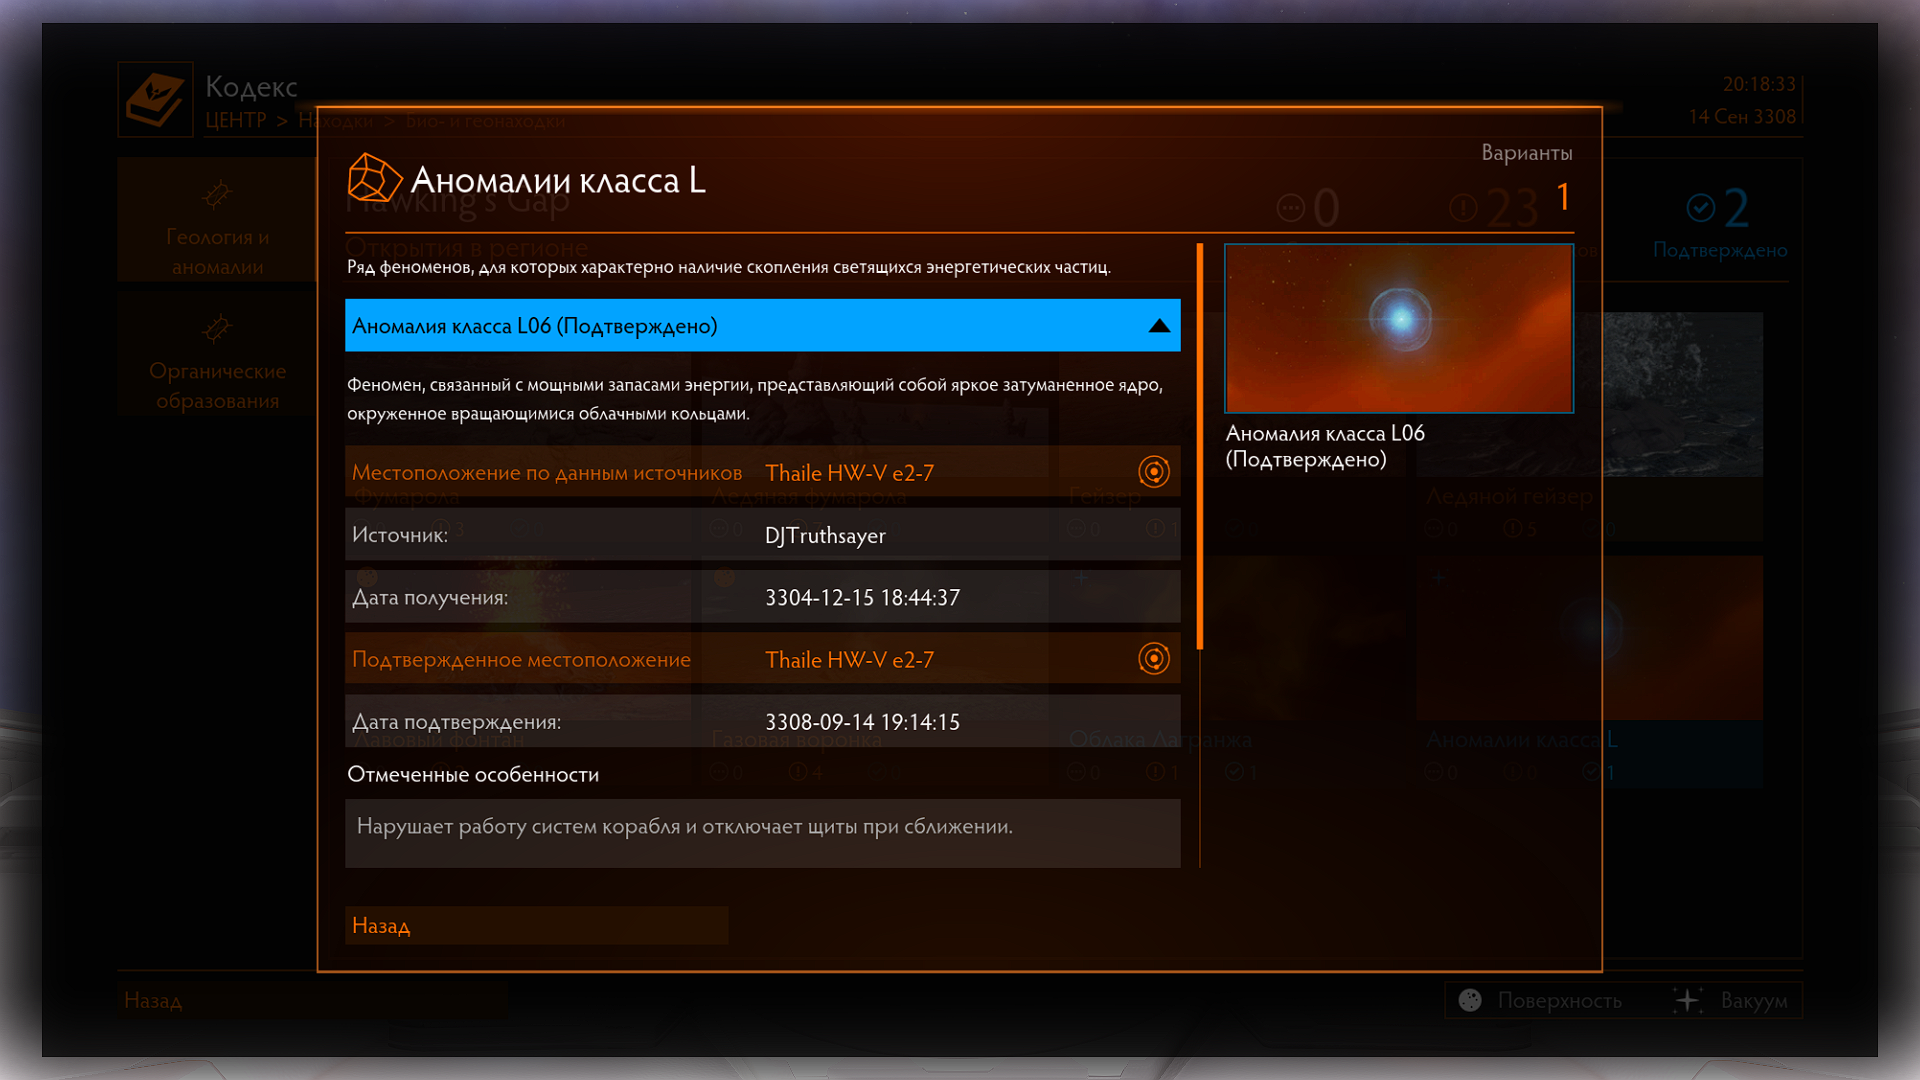Image resolution: width=1920 pixels, height=1080 pixels.
Task: Click the Отмеченные особенности description box
Action: [762, 833]
